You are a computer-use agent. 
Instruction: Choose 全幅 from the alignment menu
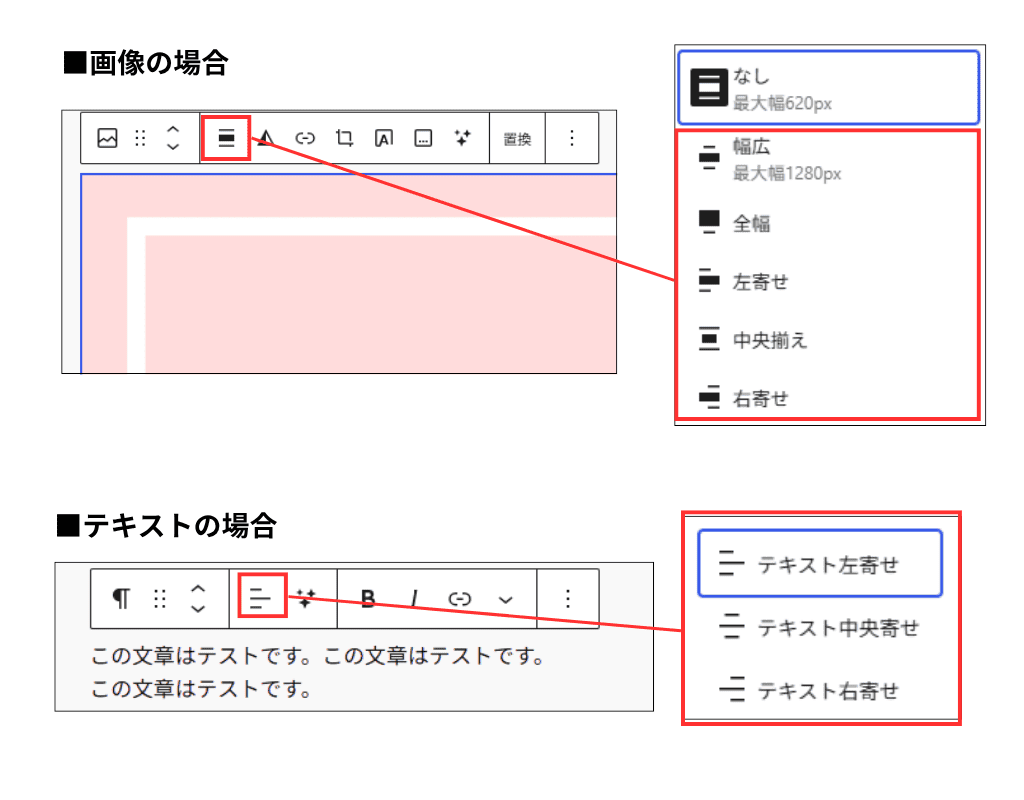point(750,222)
